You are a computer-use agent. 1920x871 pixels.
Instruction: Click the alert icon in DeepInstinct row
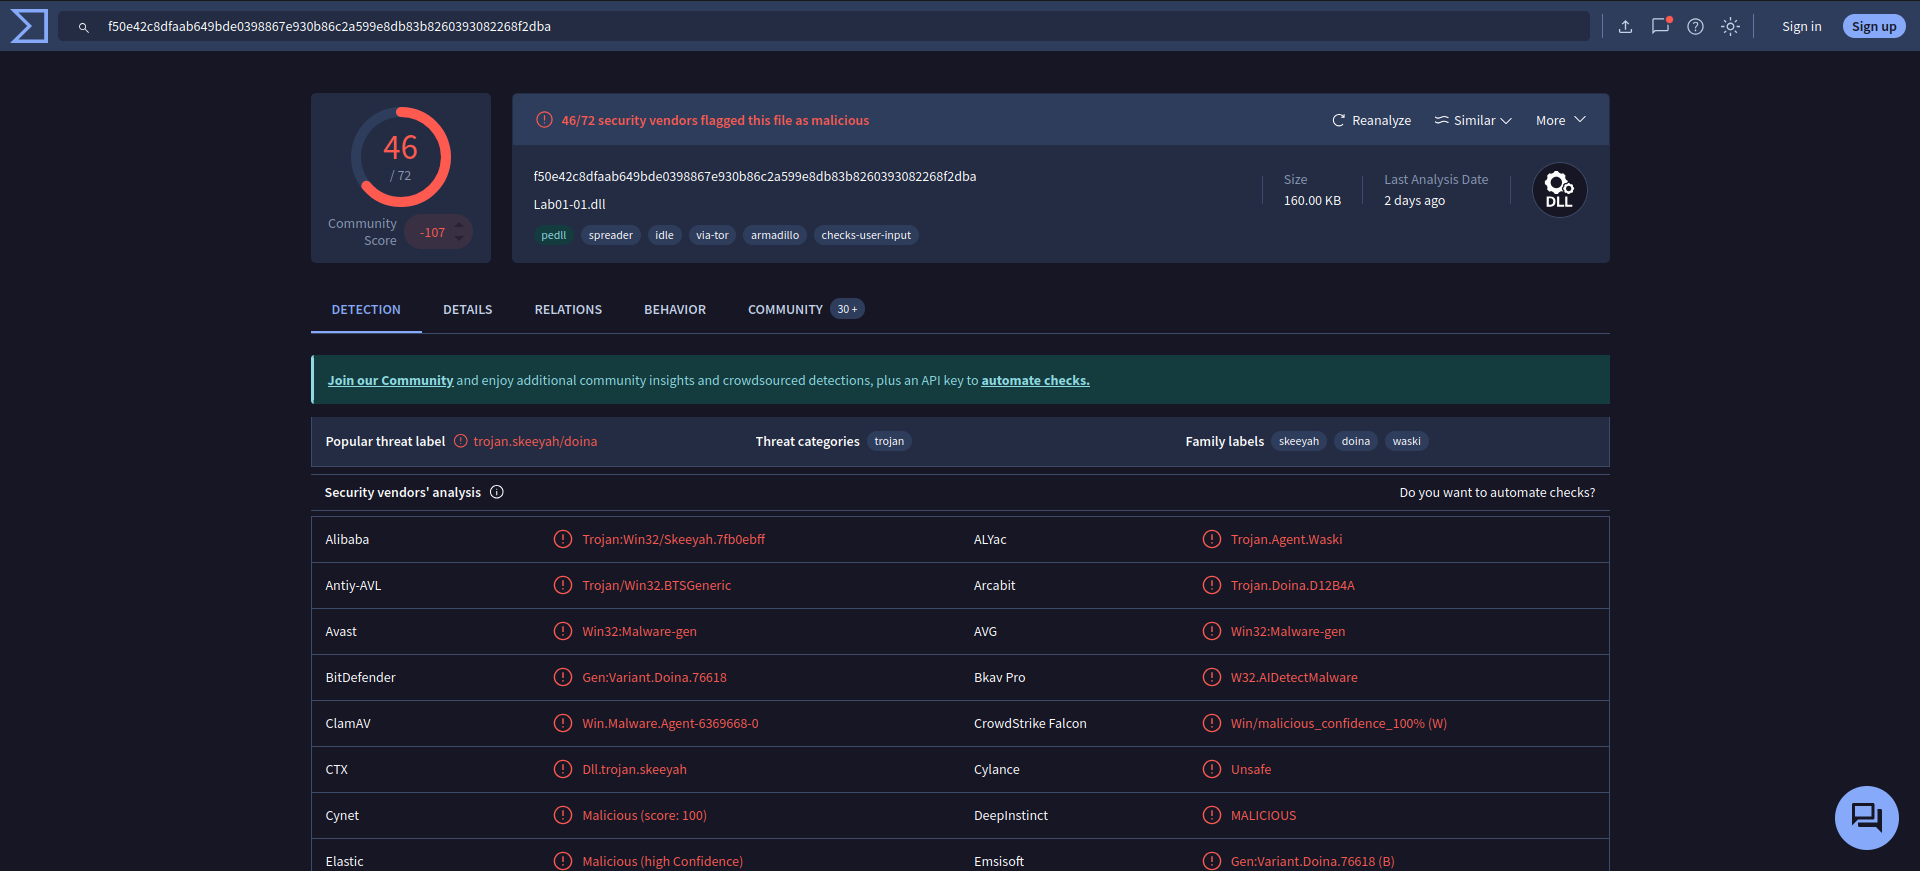click(x=1211, y=815)
